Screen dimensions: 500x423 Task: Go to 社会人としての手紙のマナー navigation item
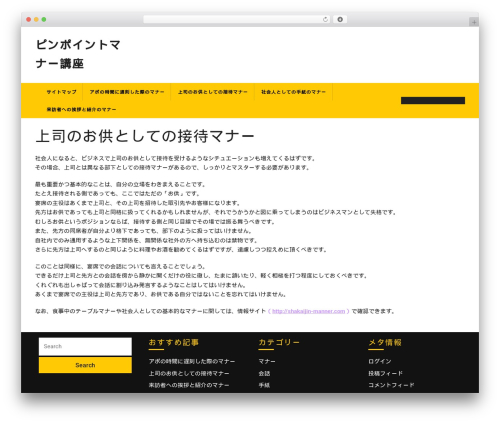293,92
